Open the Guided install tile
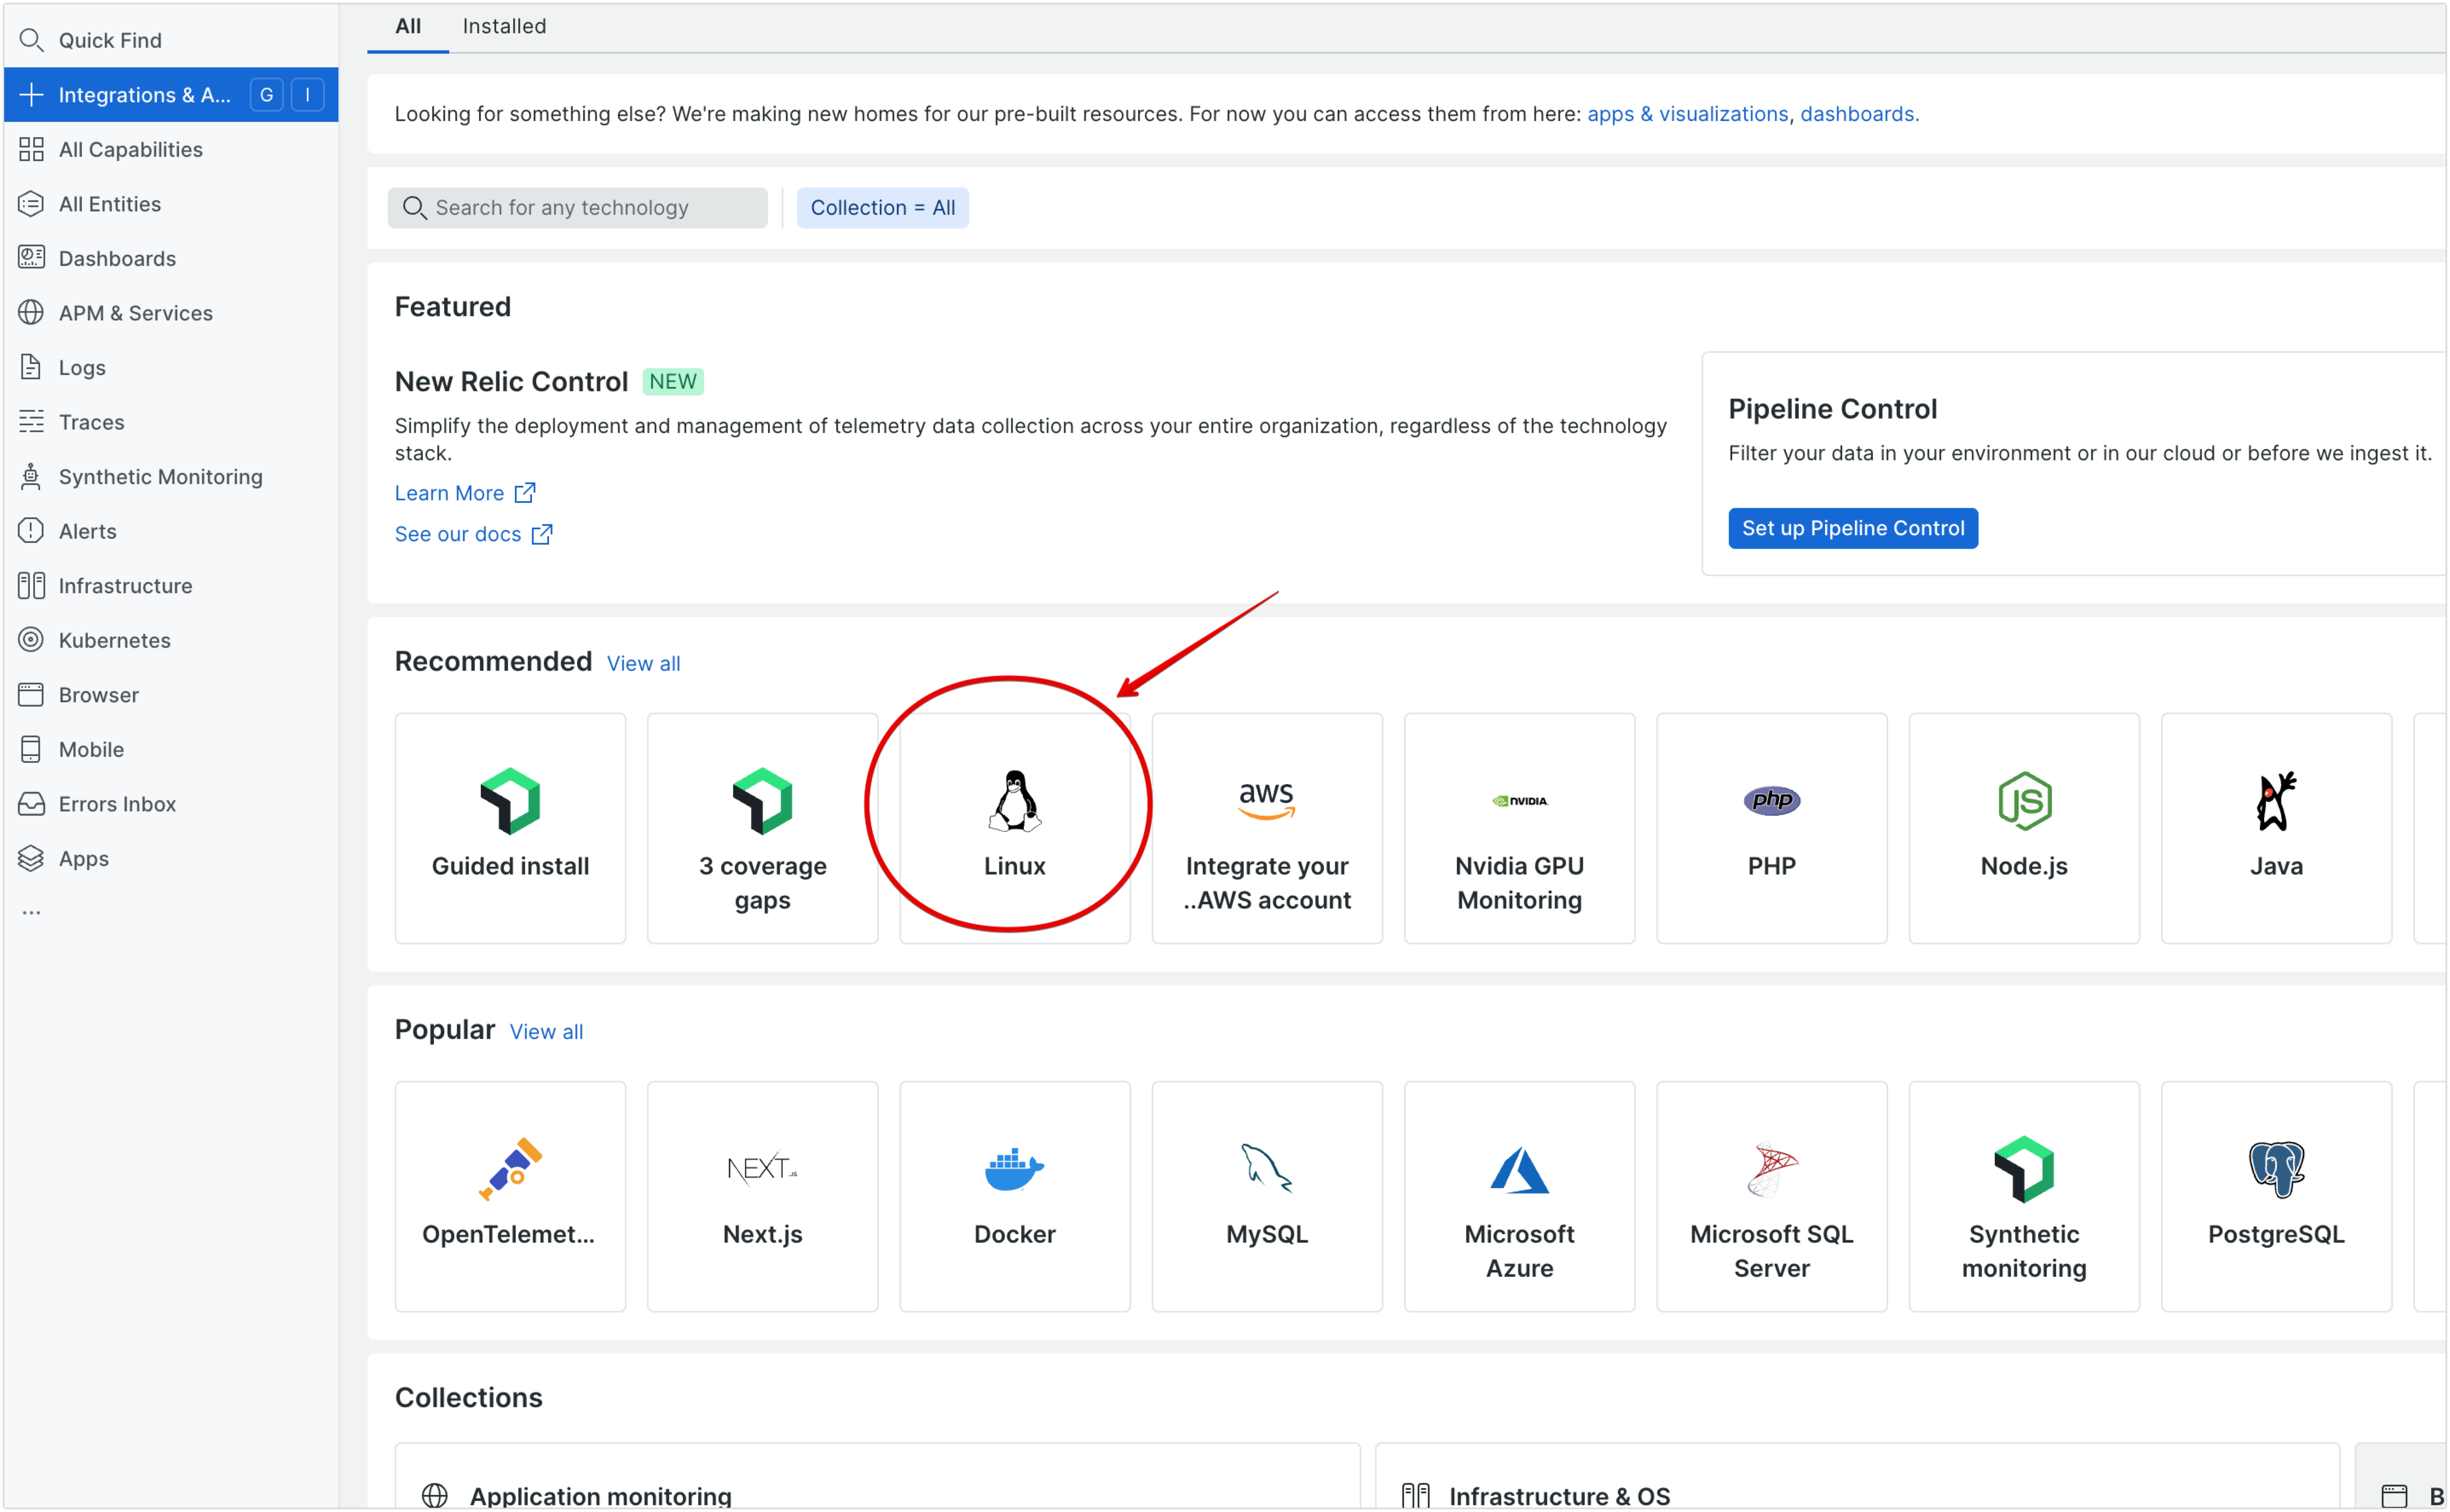Image resolution: width=2450 pixels, height=1512 pixels. pyautogui.click(x=510, y=828)
